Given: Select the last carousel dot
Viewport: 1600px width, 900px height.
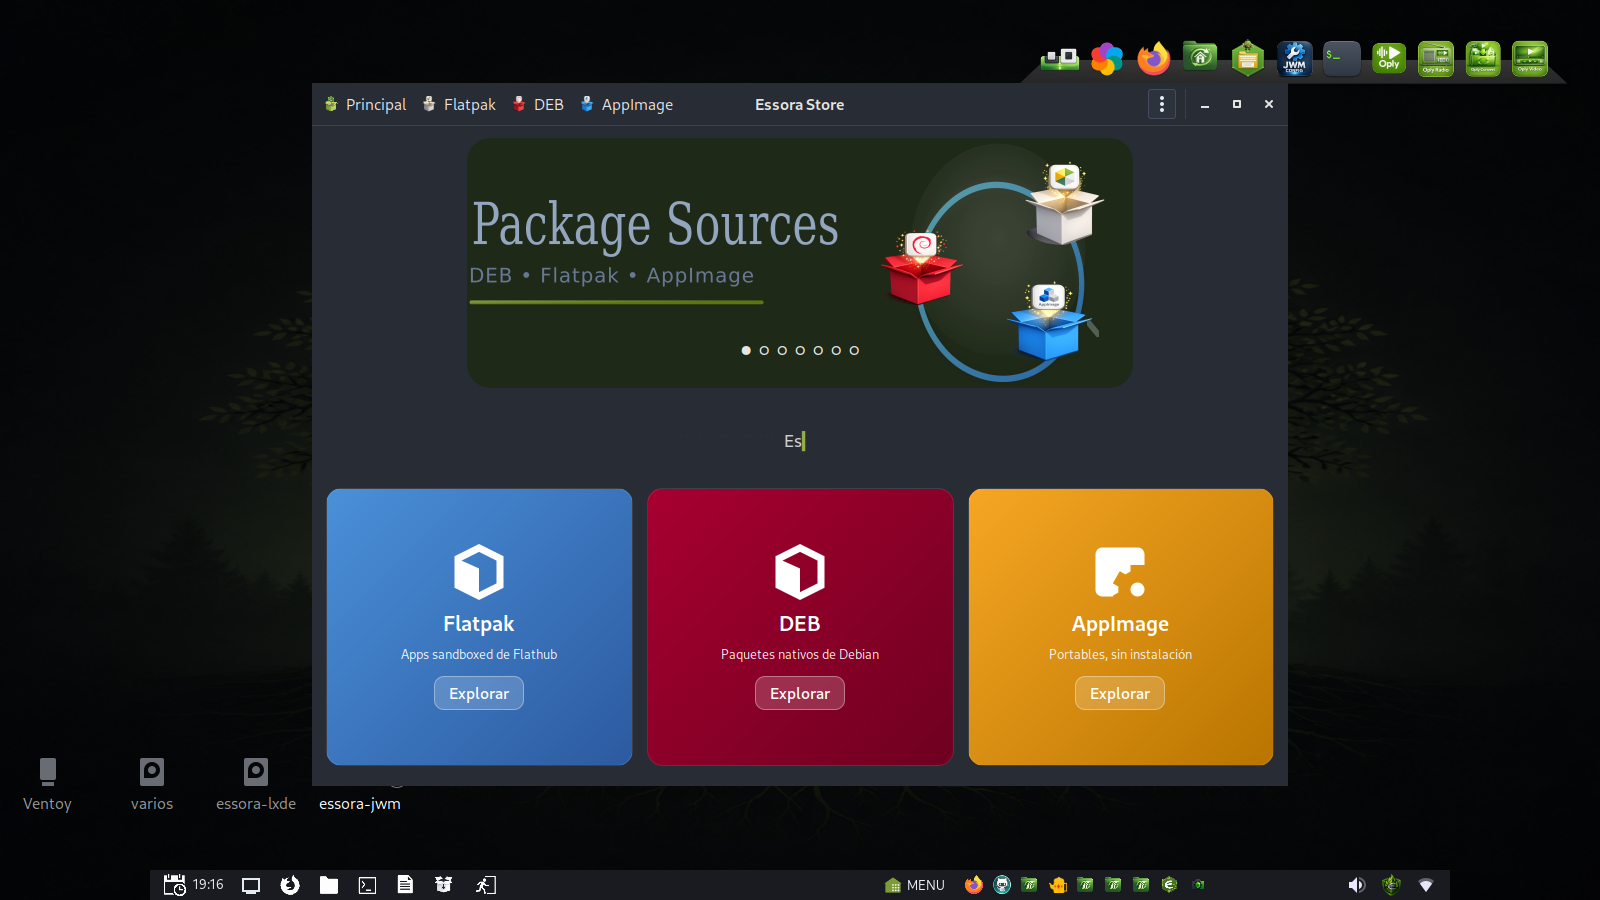Looking at the screenshot, I should [x=854, y=350].
